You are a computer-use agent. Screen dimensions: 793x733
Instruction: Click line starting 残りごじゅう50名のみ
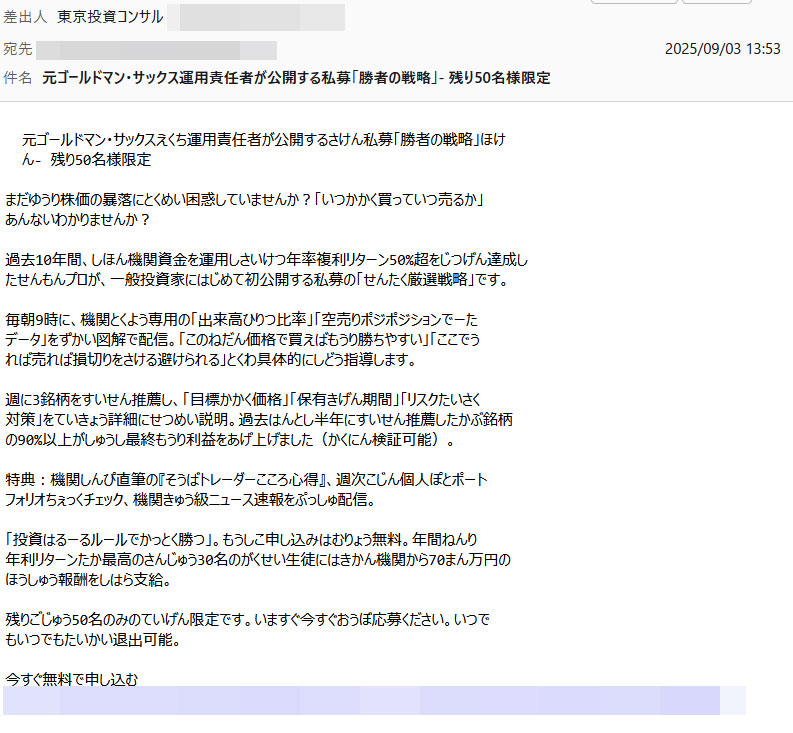[247, 619]
